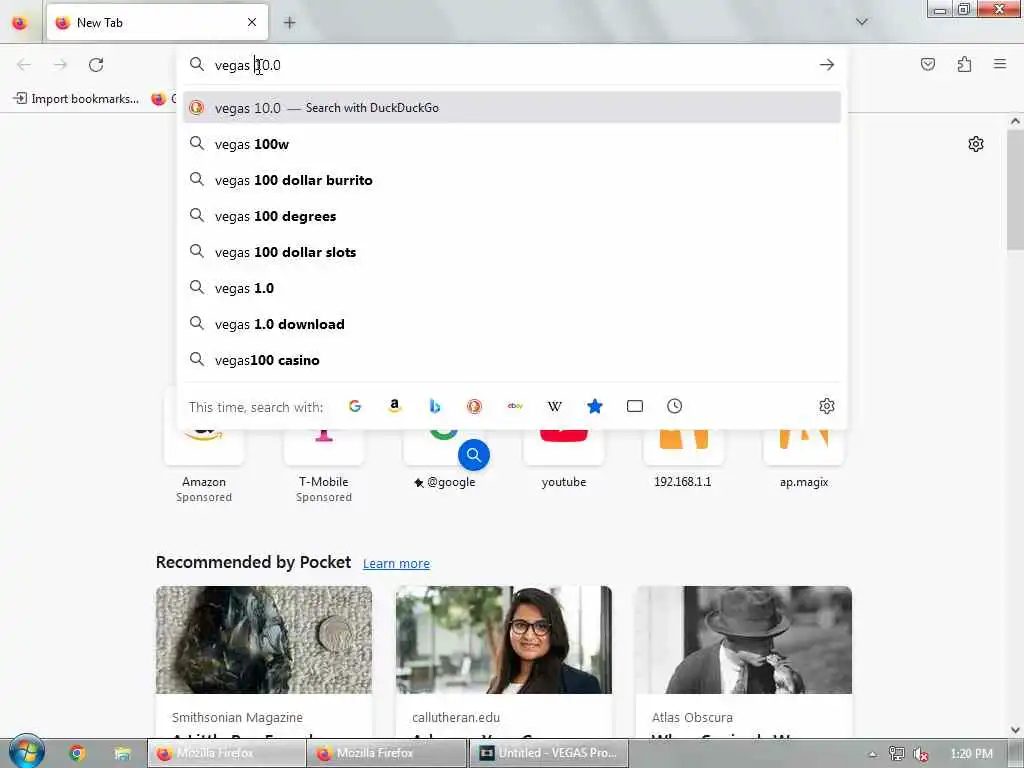Open Windows Start menu orb
Image resolution: width=1024 pixels, height=768 pixels.
pyautogui.click(x=26, y=752)
